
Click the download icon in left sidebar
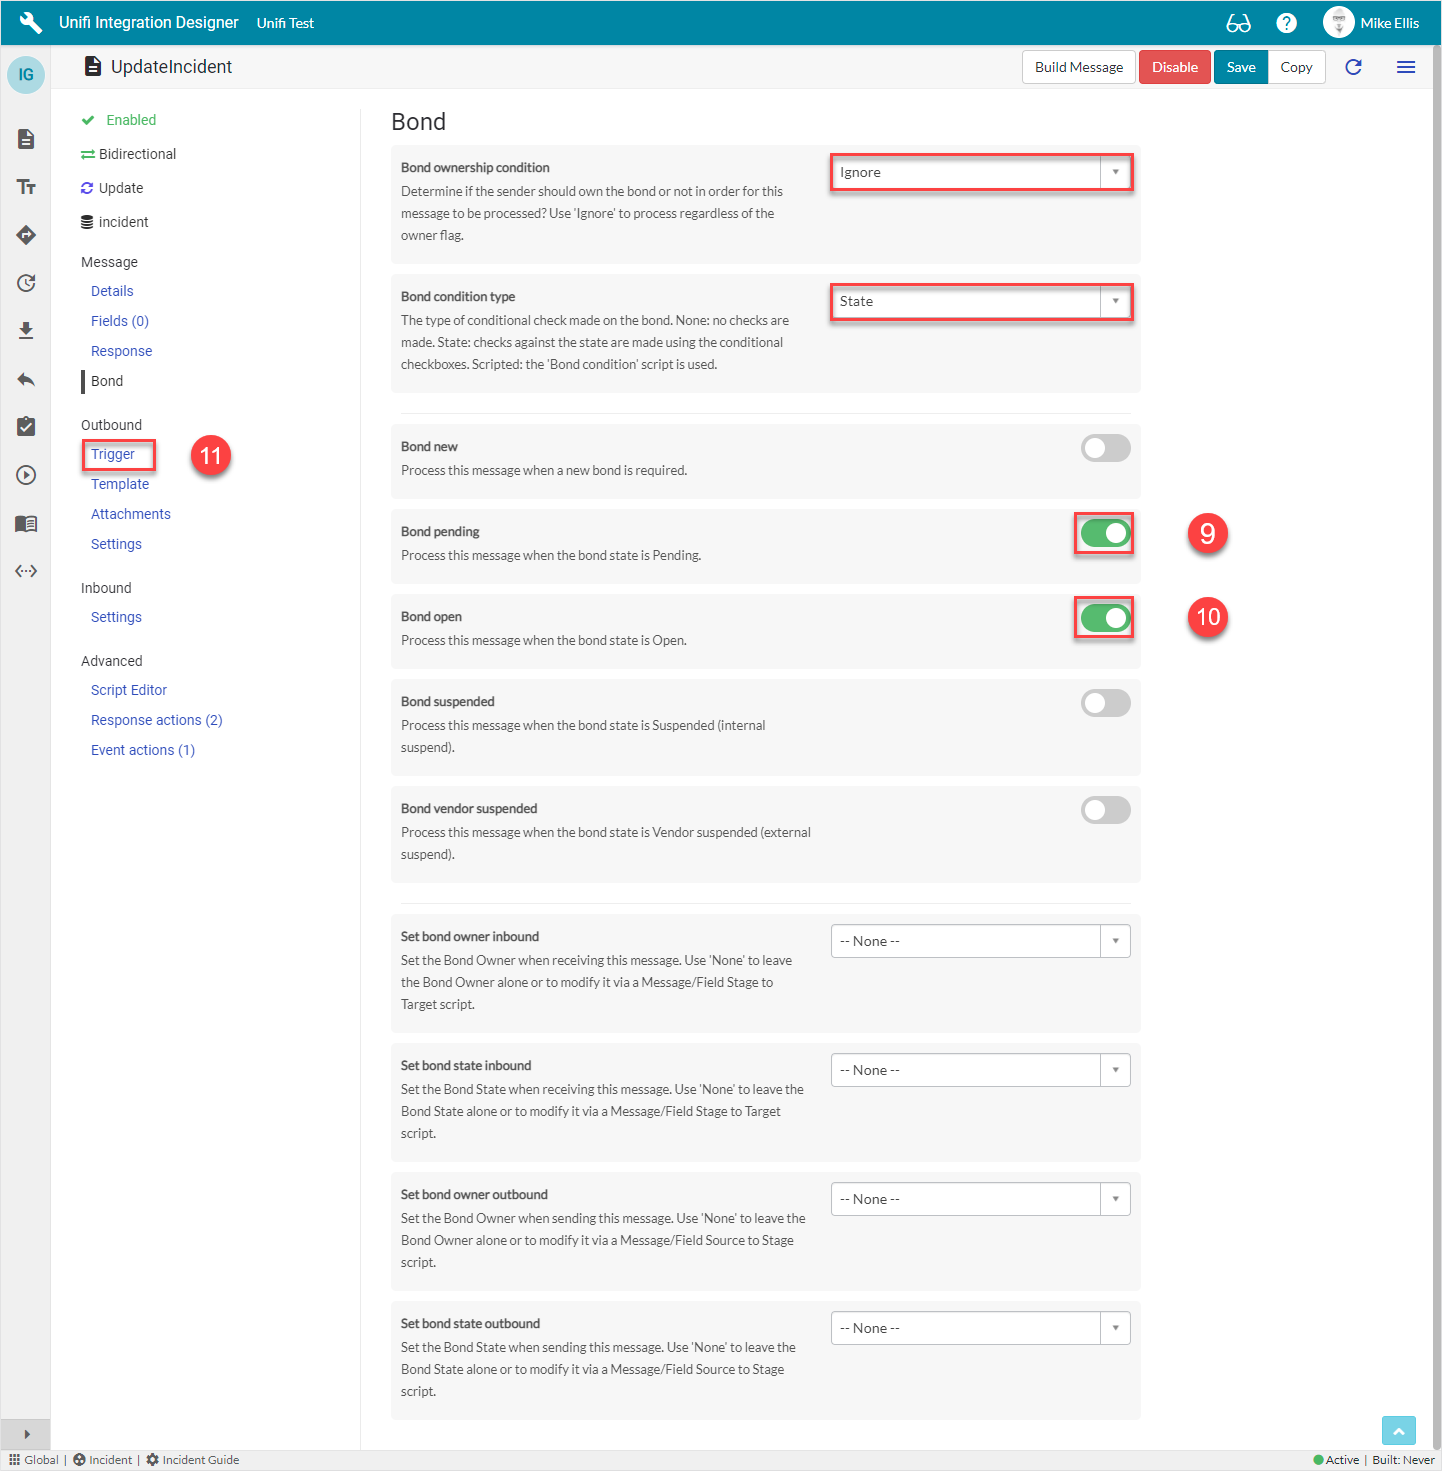point(26,331)
